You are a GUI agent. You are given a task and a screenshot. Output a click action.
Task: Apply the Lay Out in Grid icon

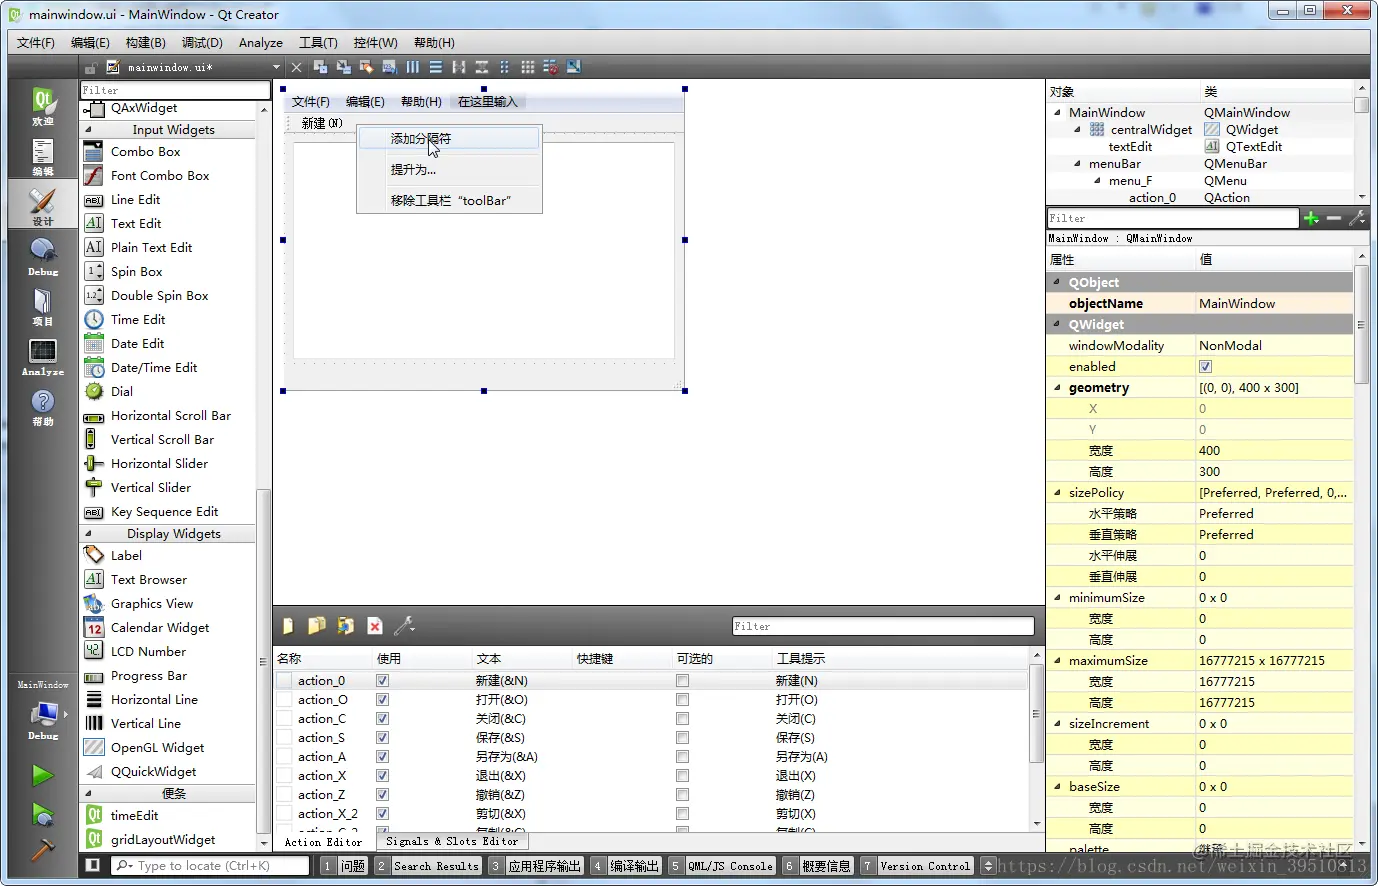point(527,67)
